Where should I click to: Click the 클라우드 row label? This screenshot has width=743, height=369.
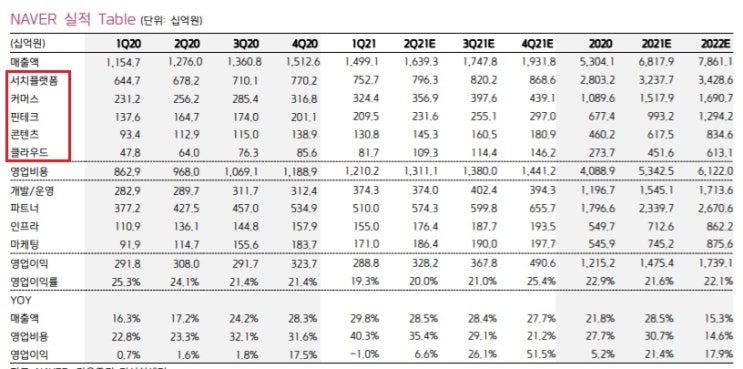pos(29,153)
